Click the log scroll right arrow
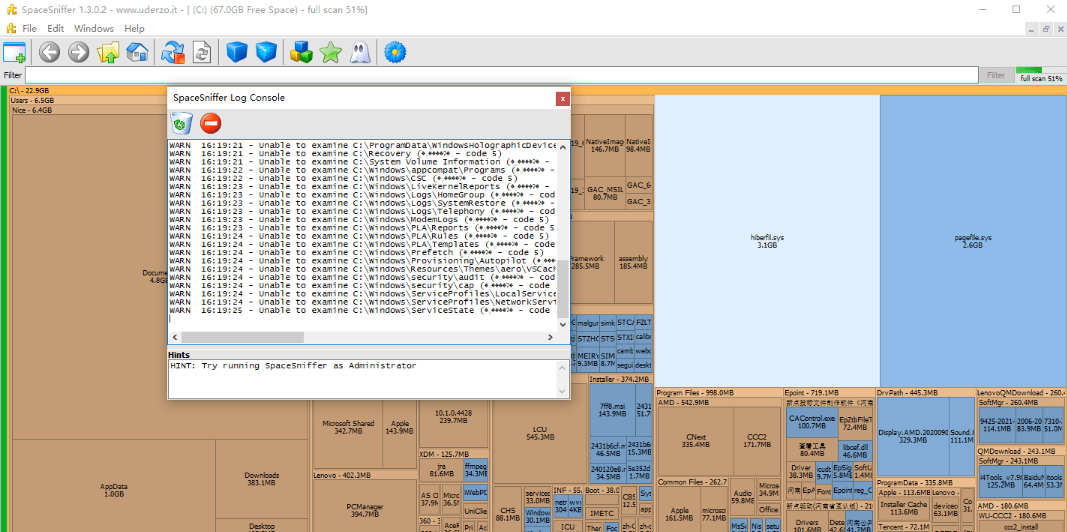1067x532 pixels. (x=551, y=337)
